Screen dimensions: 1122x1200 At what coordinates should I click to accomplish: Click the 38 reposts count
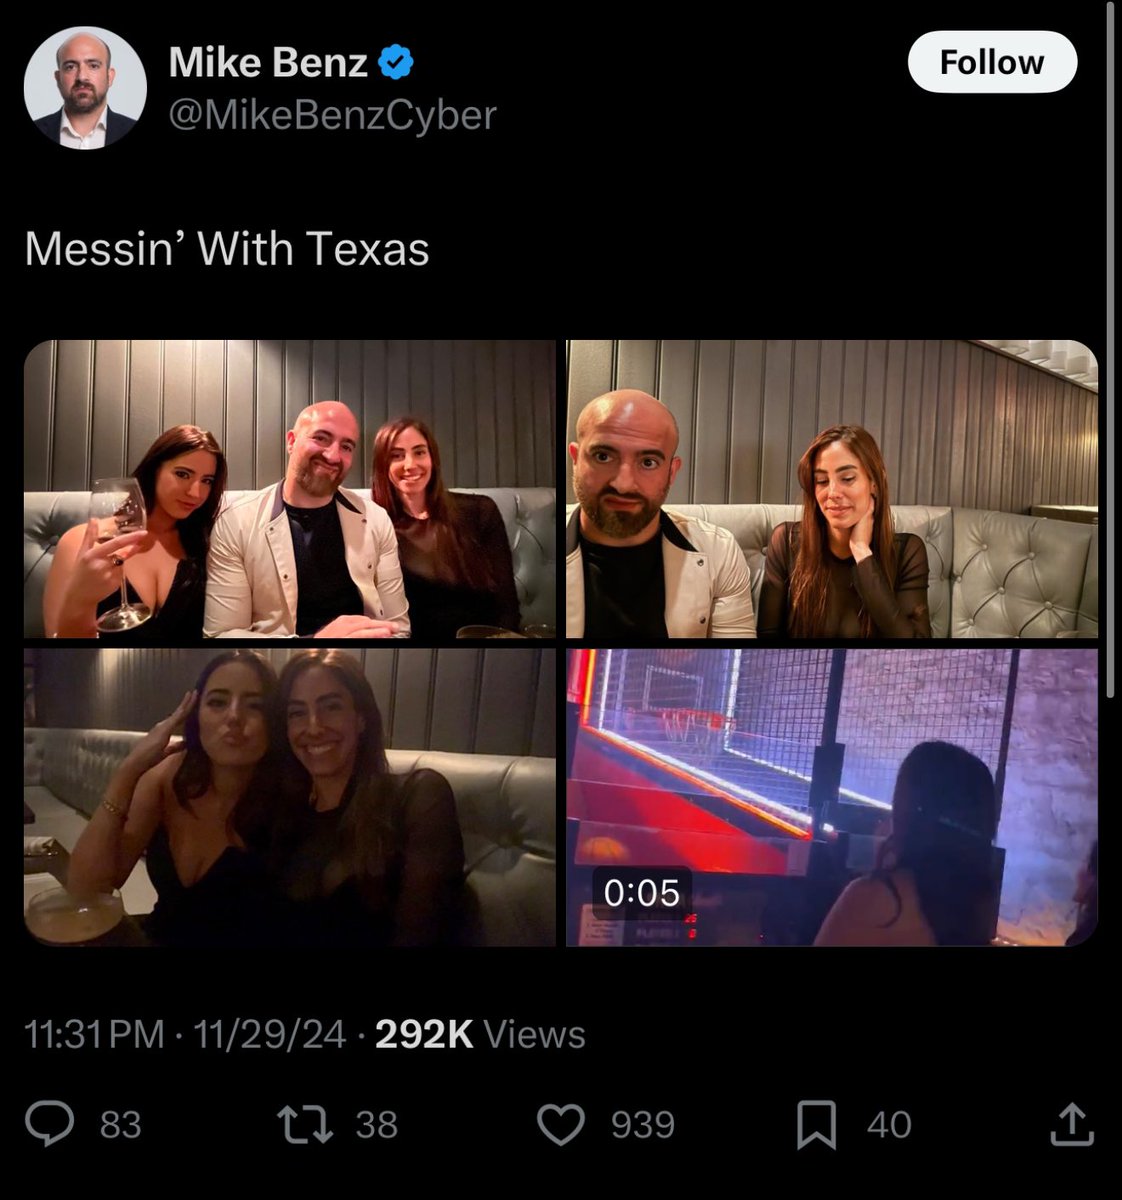click(377, 1125)
